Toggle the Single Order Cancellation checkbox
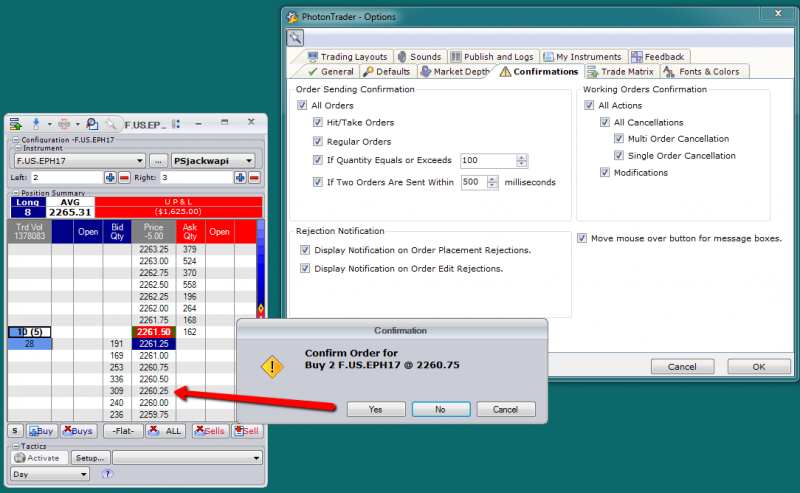The width and height of the screenshot is (800, 493). click(619, 156)
